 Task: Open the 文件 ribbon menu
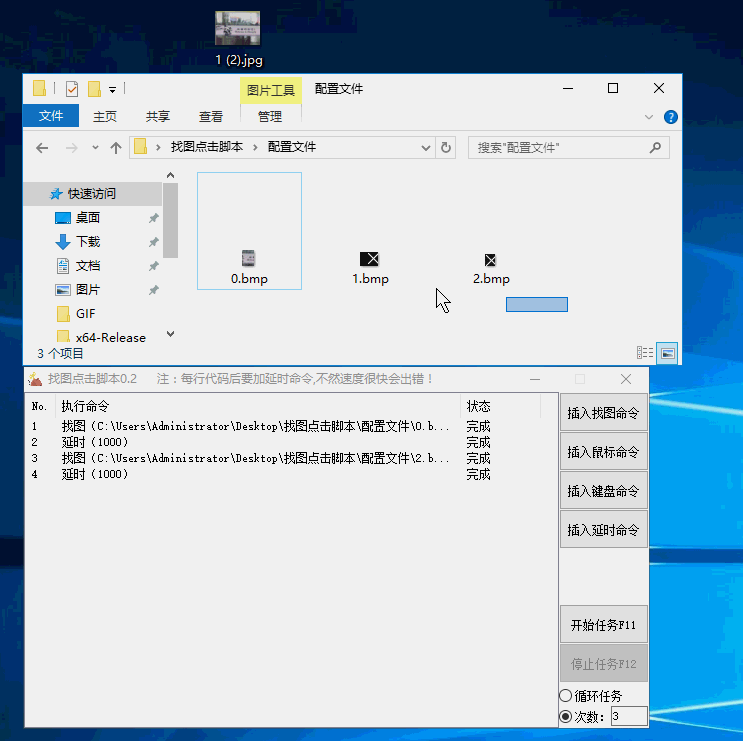pyautogui.click(x=51, y=116)
